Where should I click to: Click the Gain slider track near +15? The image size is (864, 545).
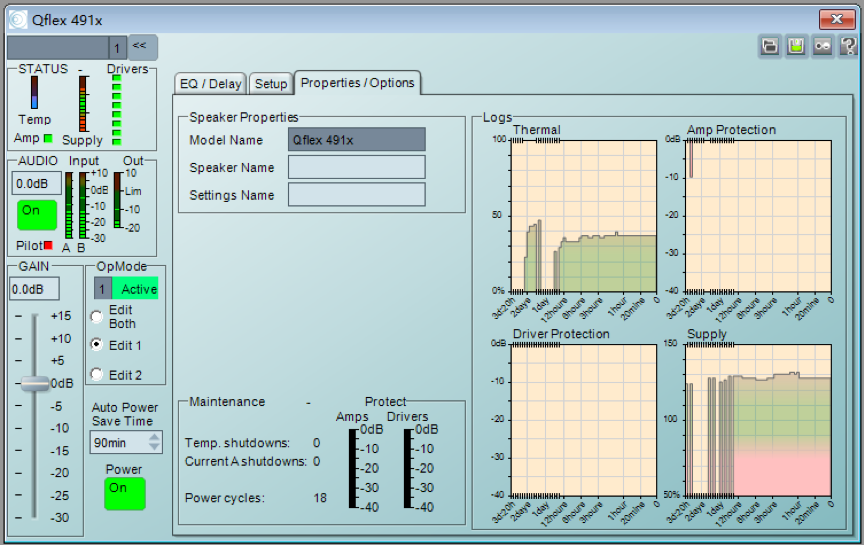[35, 317]
